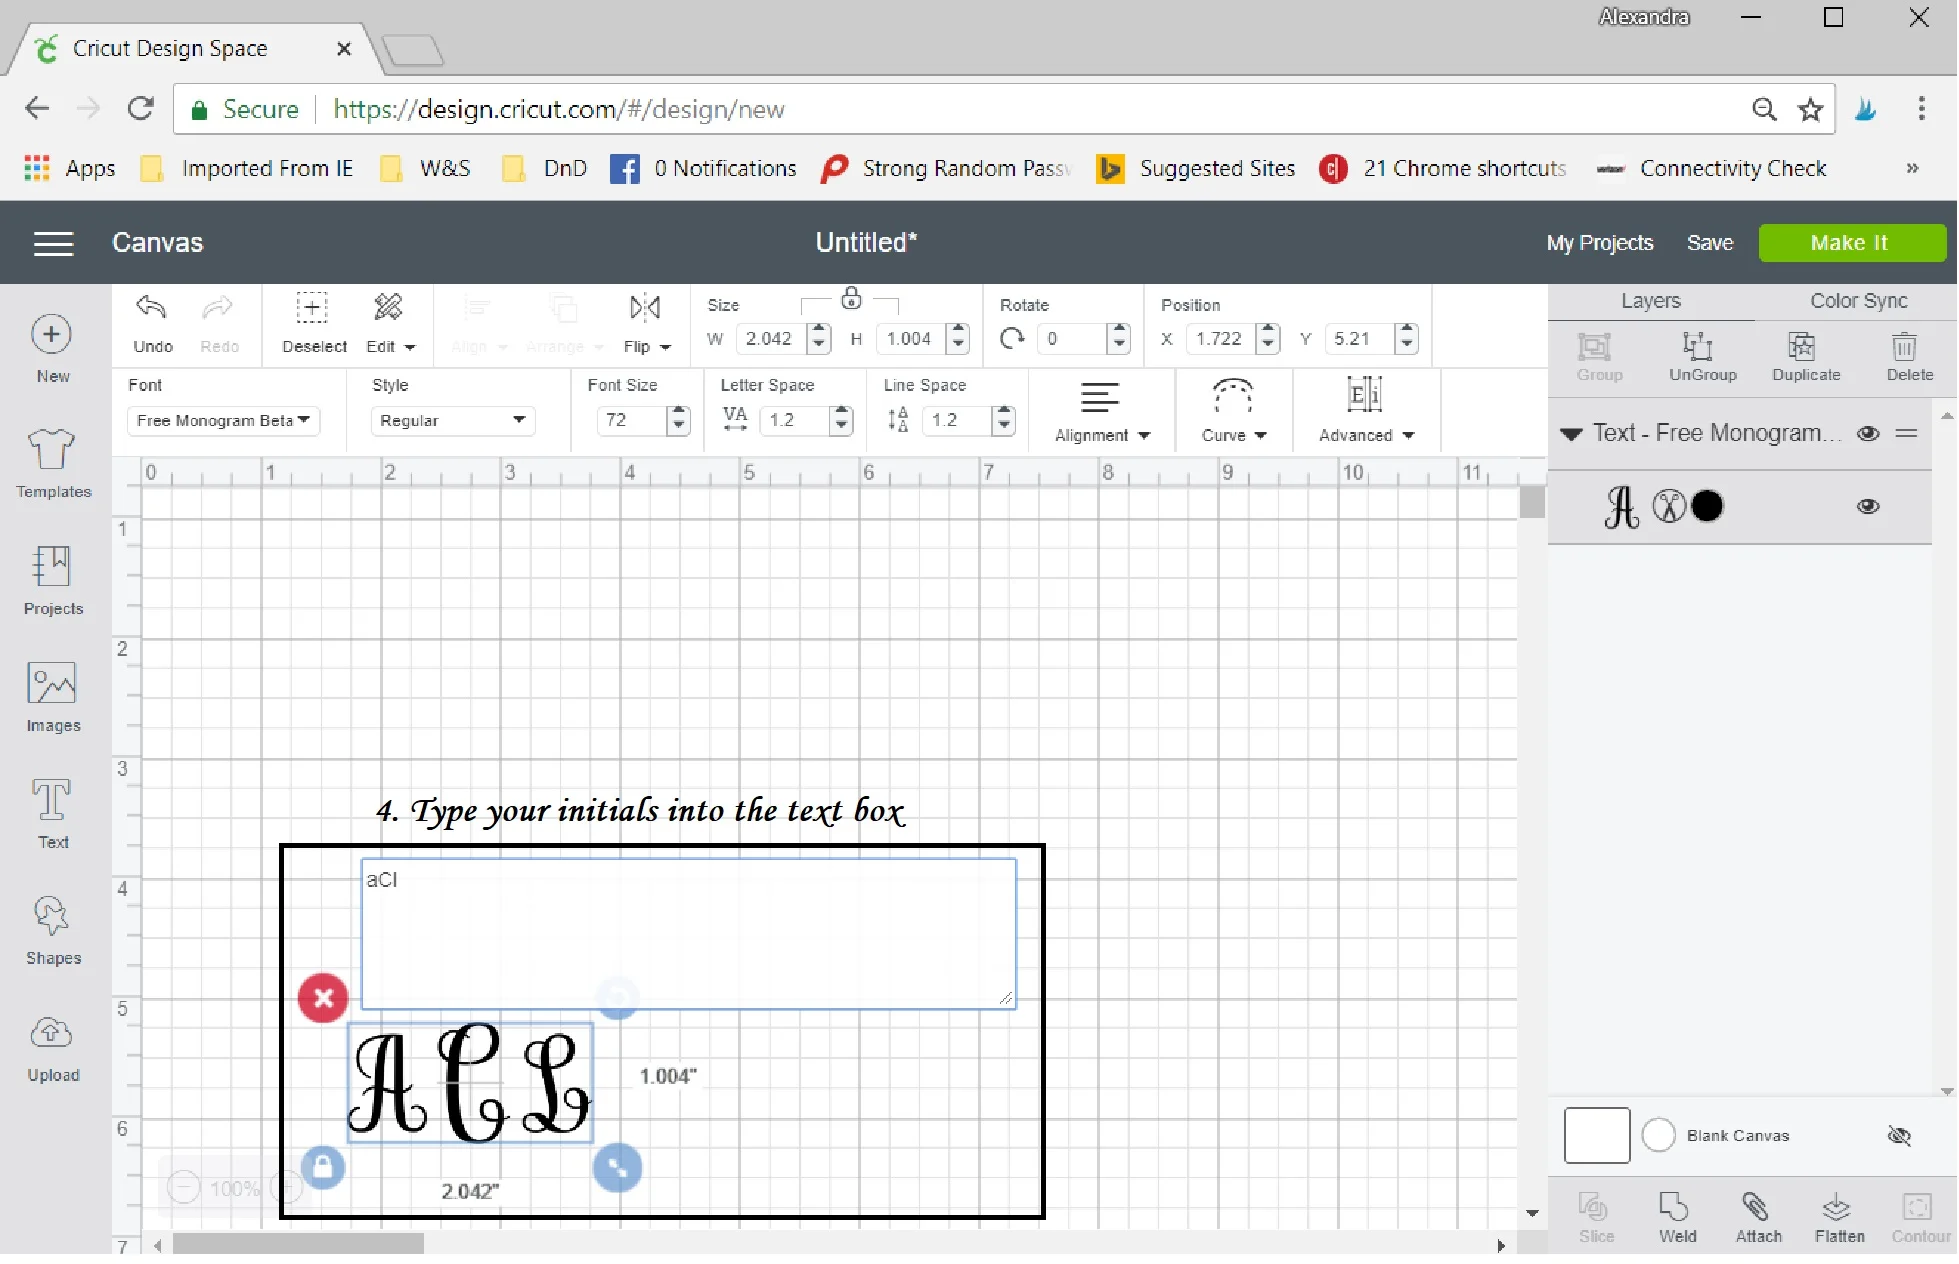Toggle visibility of Text - Free Monogram group
The image size is (1959, 1264).
[1867, 433]
